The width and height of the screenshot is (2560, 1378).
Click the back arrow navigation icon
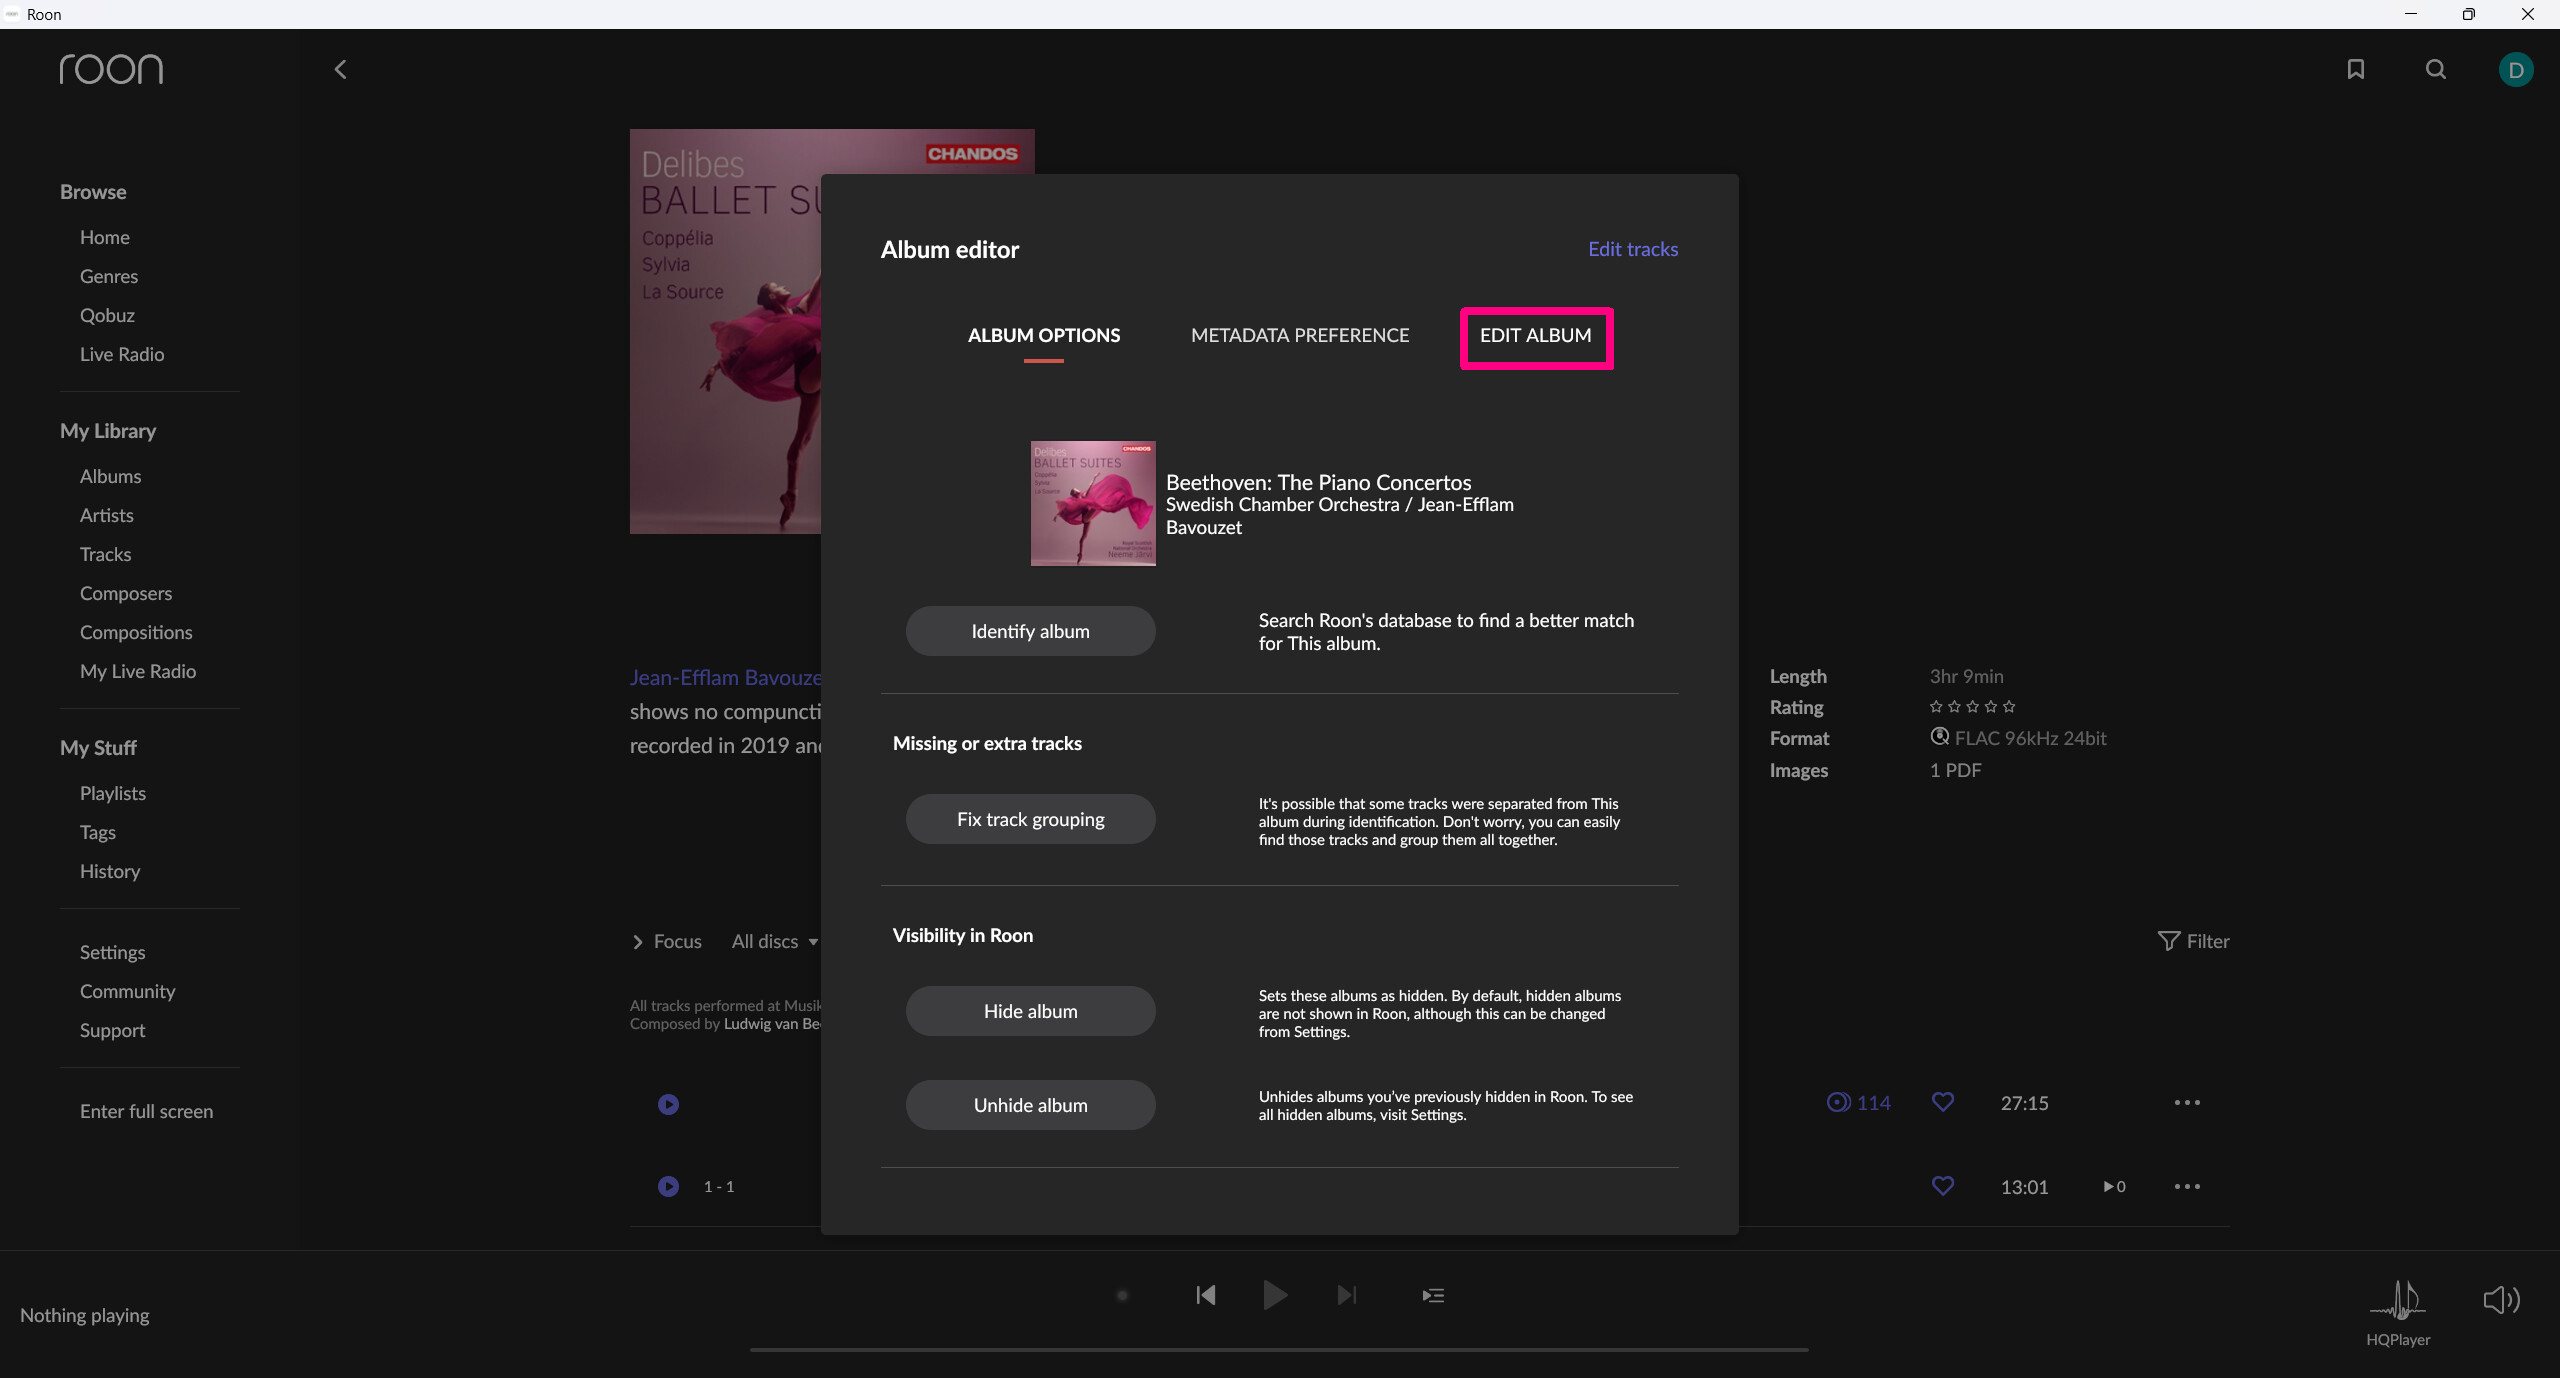(340, 69)
